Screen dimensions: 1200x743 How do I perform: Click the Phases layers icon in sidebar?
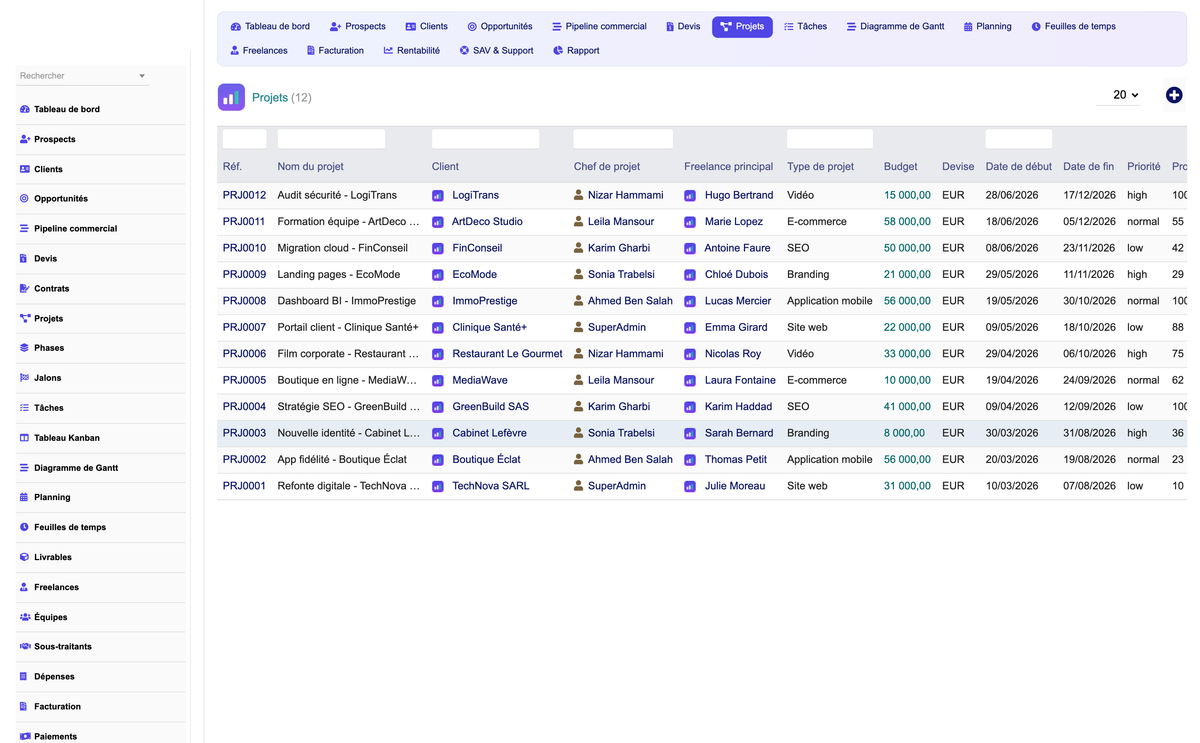pos(25,348)
